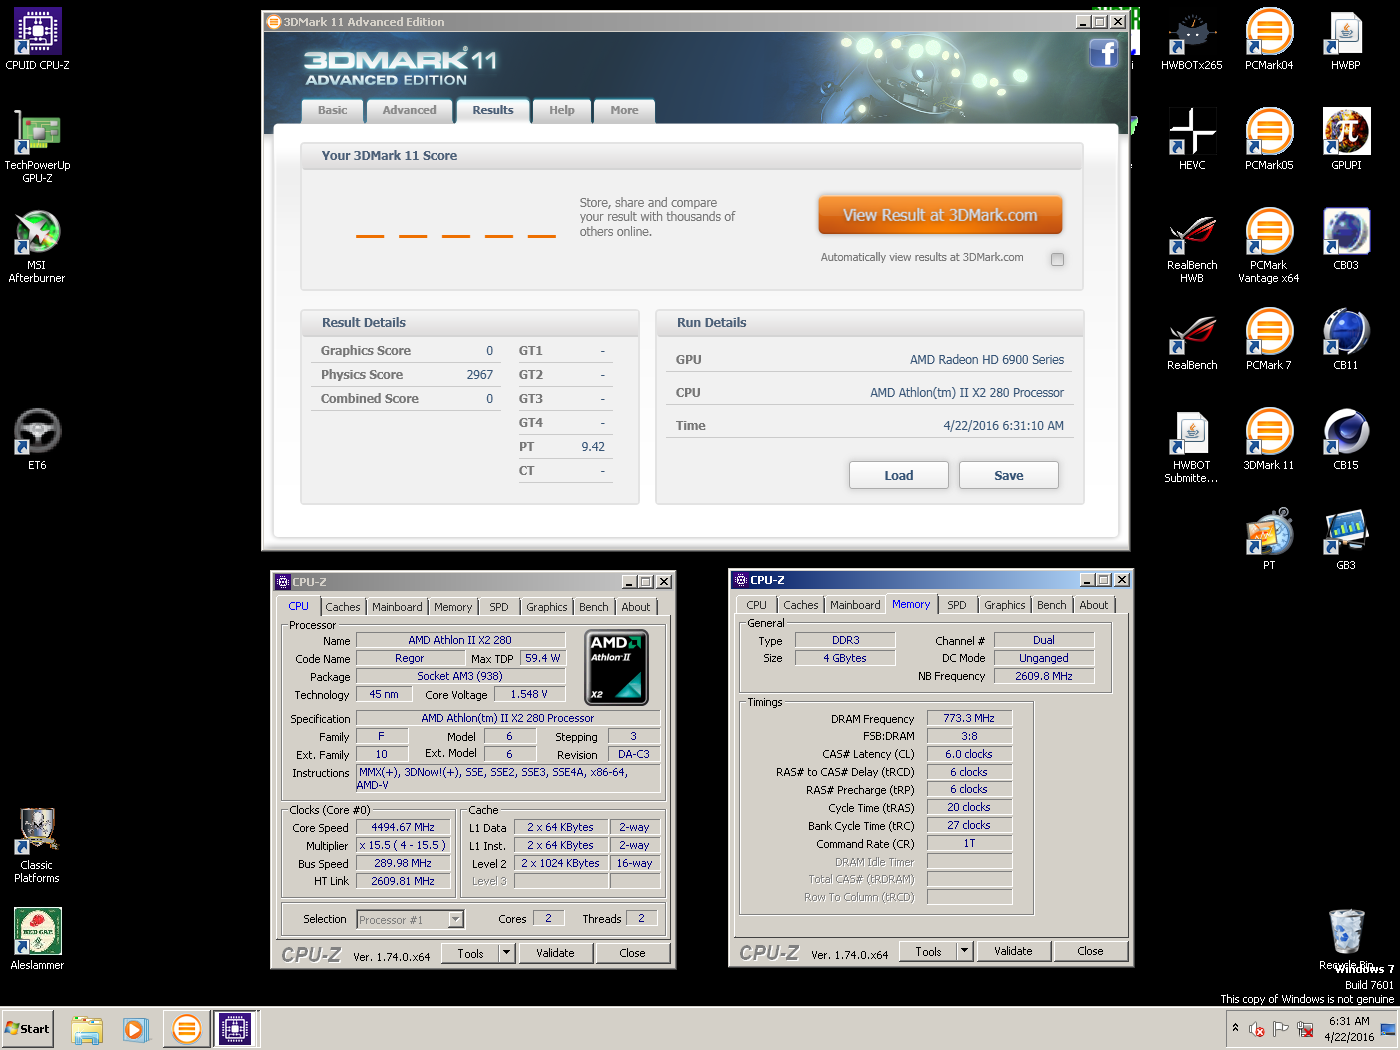
Task: Show hidden tray icons arrow
Action: point(1236,1027)
